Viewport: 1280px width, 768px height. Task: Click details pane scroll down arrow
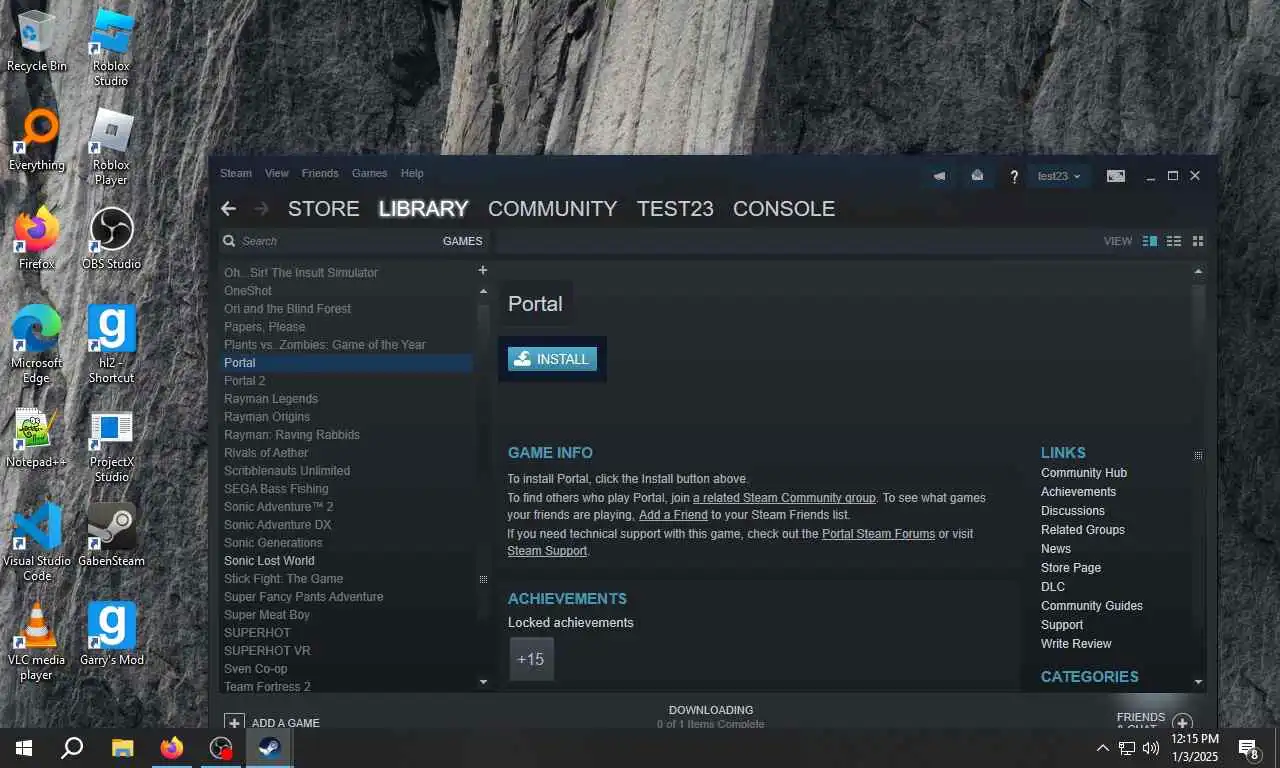pyautogui.click(x=1198, y=682)
